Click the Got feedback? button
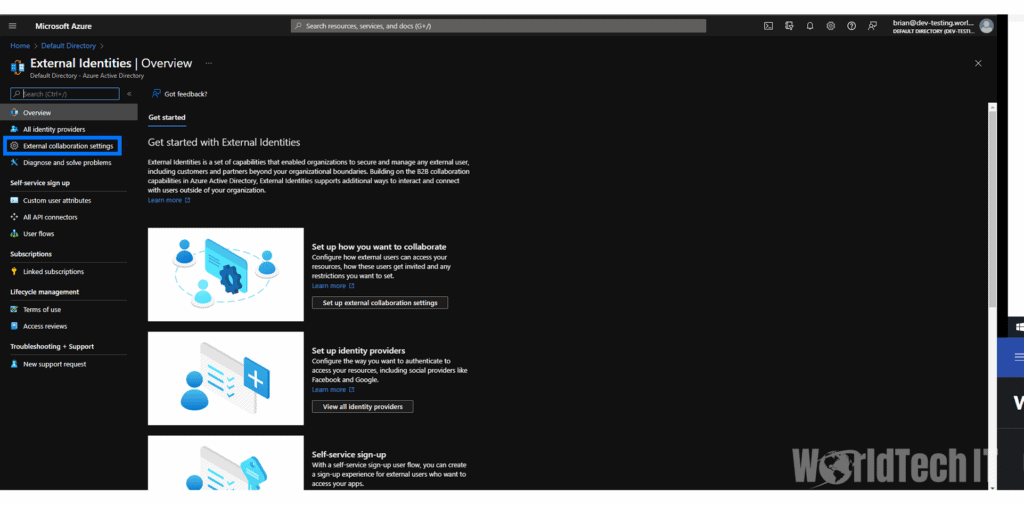This screenshot has height=505, width=1024. 180,94
